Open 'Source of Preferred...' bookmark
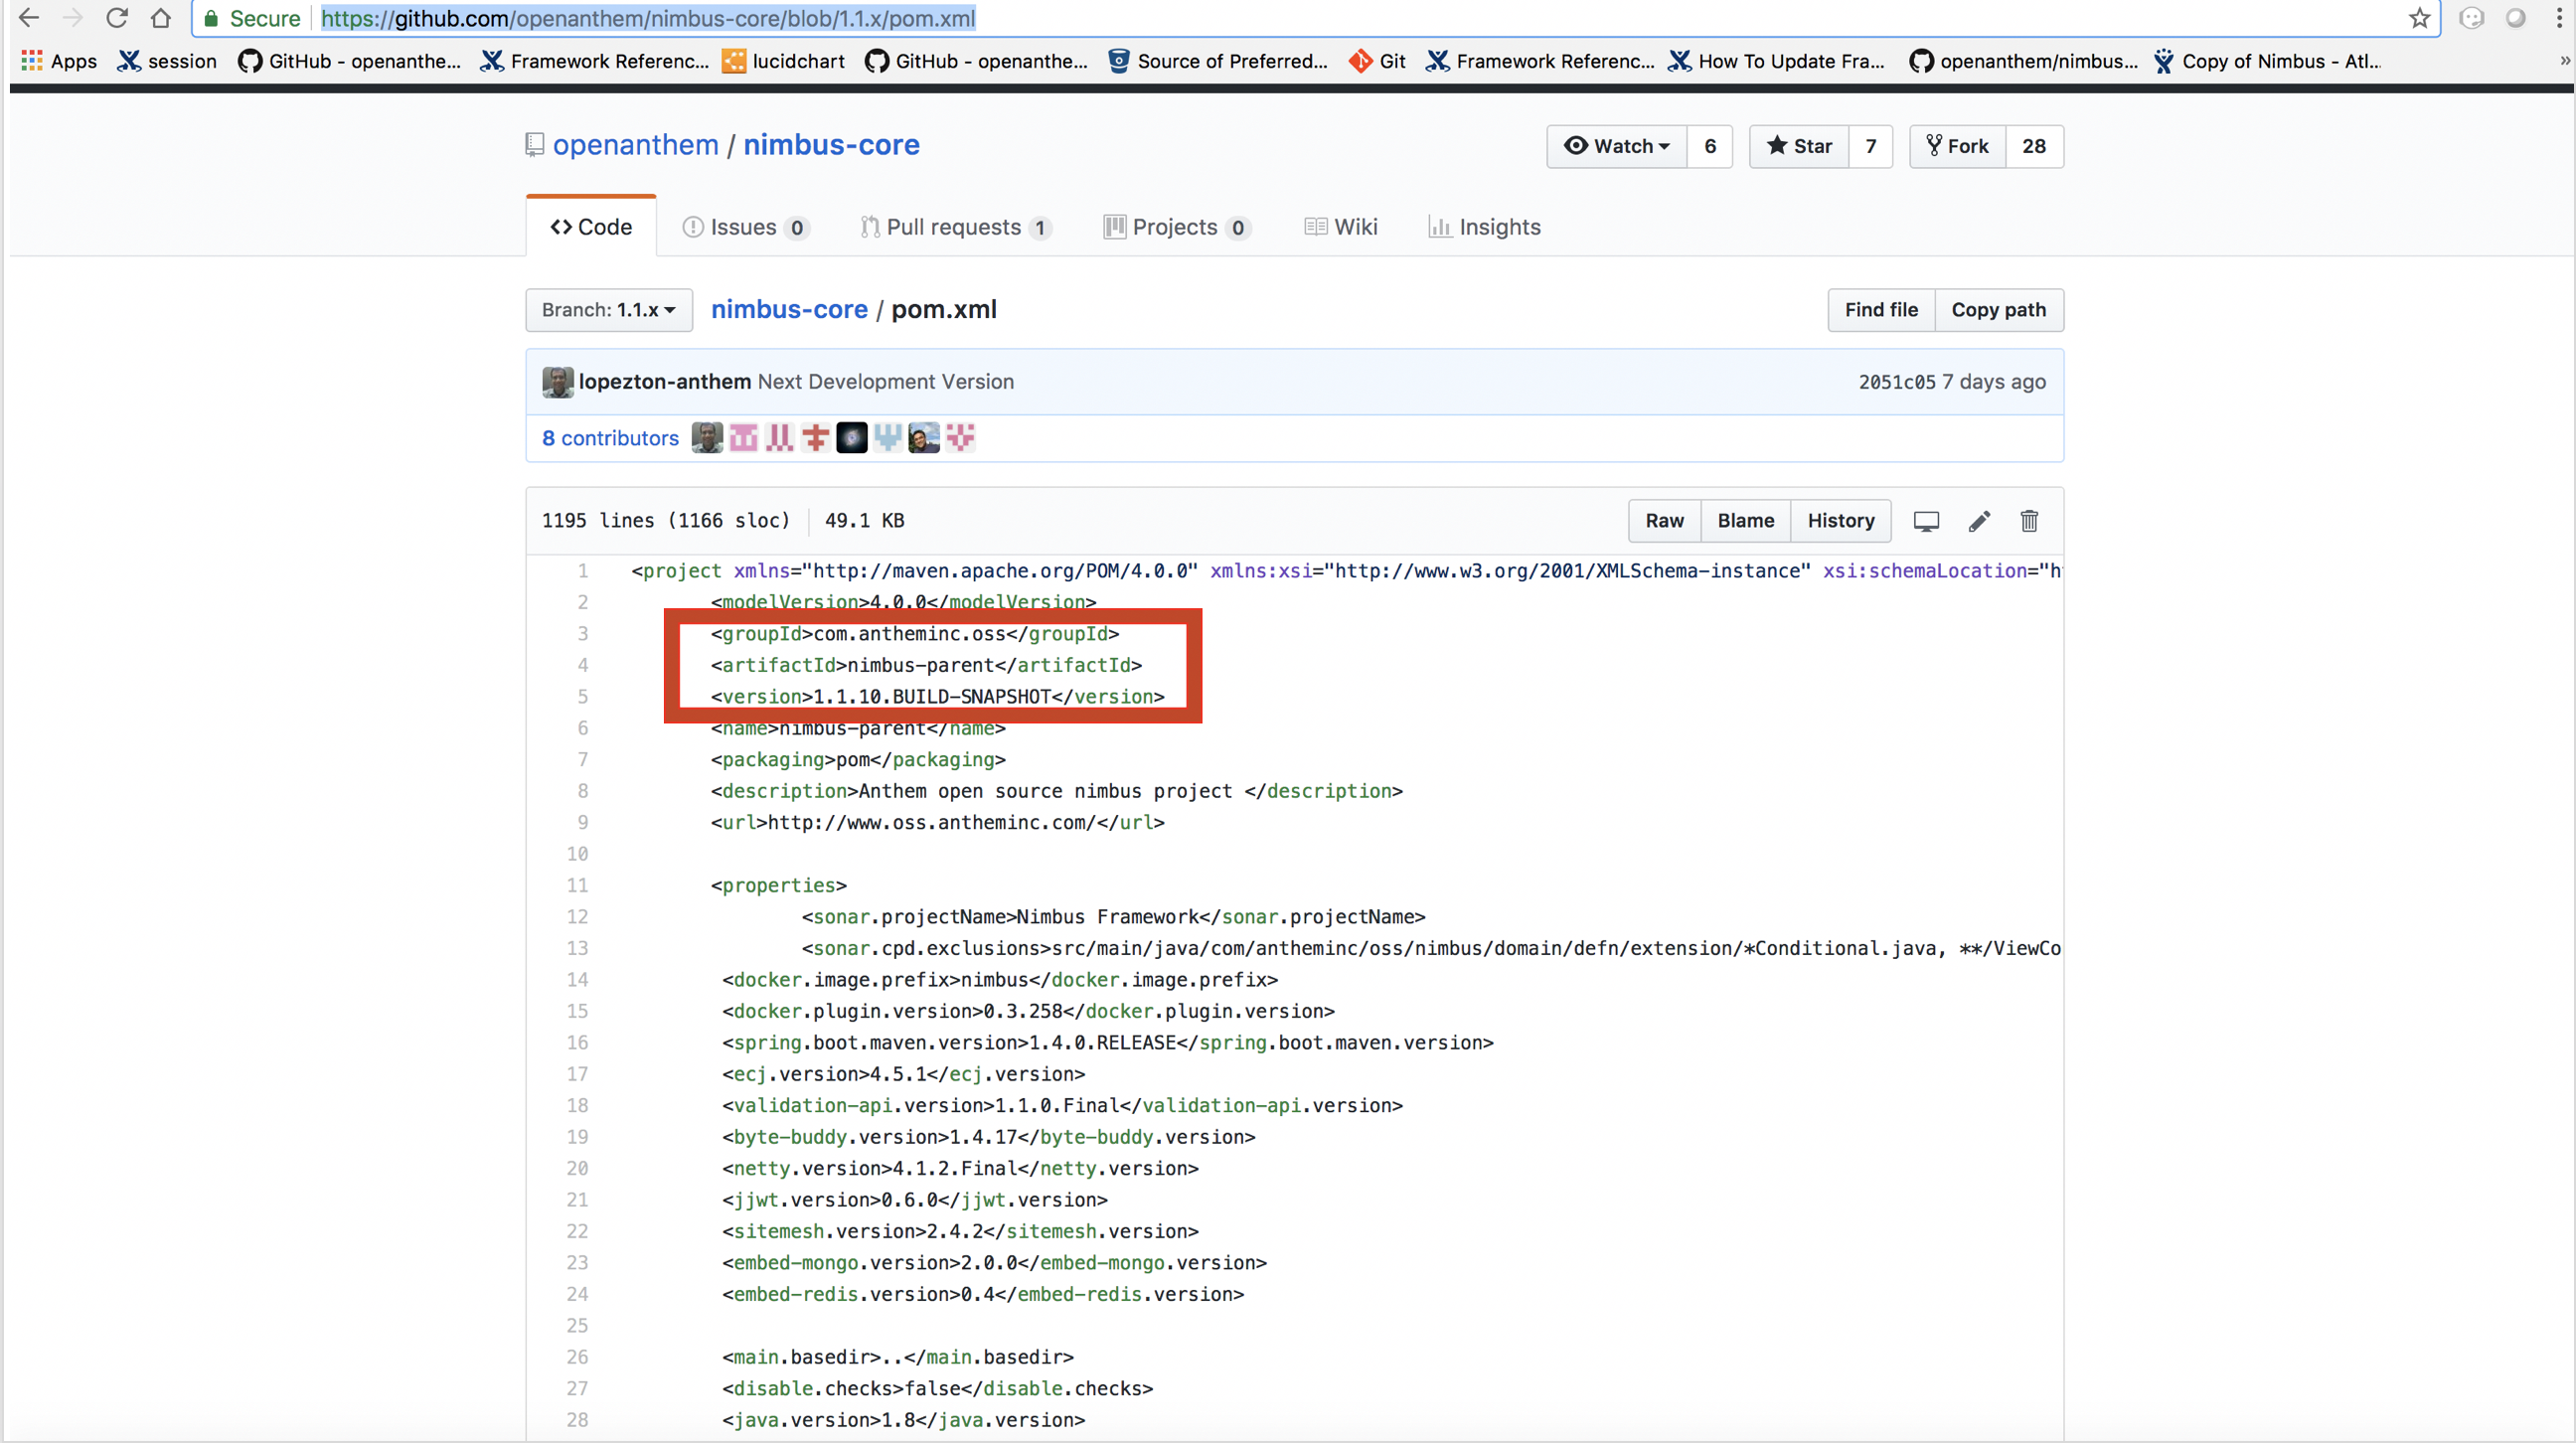Screen dimensions: 2576x1443 click(x=1218, y=61)
